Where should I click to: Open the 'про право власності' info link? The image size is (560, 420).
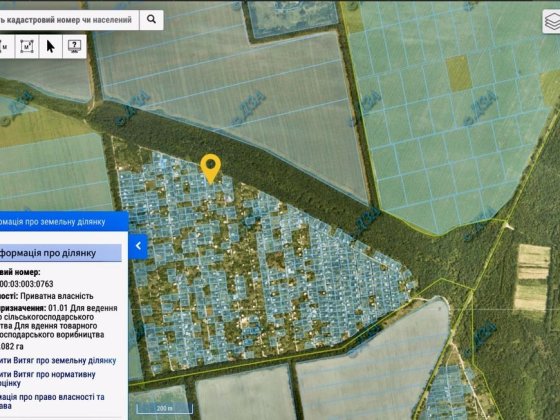(52, 401)
